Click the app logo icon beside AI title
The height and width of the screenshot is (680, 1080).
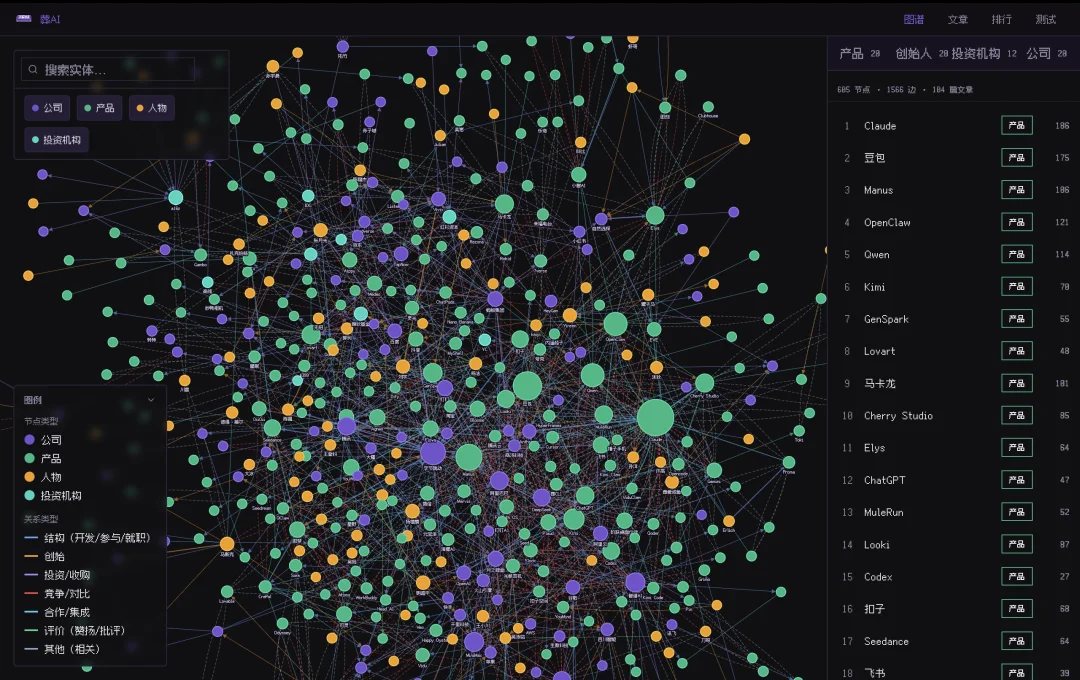pyautogui.click(x=23, y=19)
